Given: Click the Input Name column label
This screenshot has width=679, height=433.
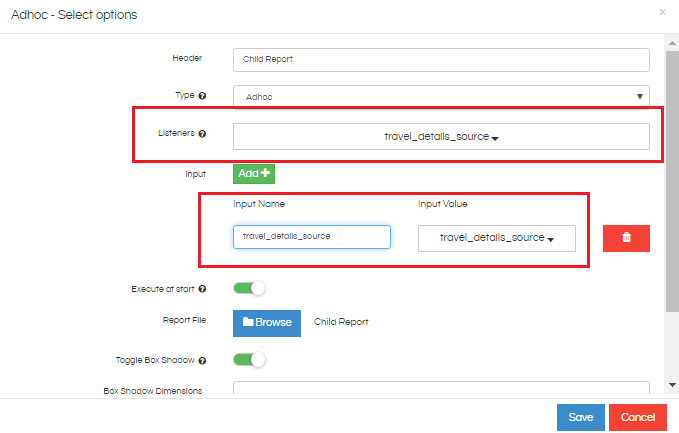Looking at the screenshot, I should pyautogui.click(x=259, y=204).
